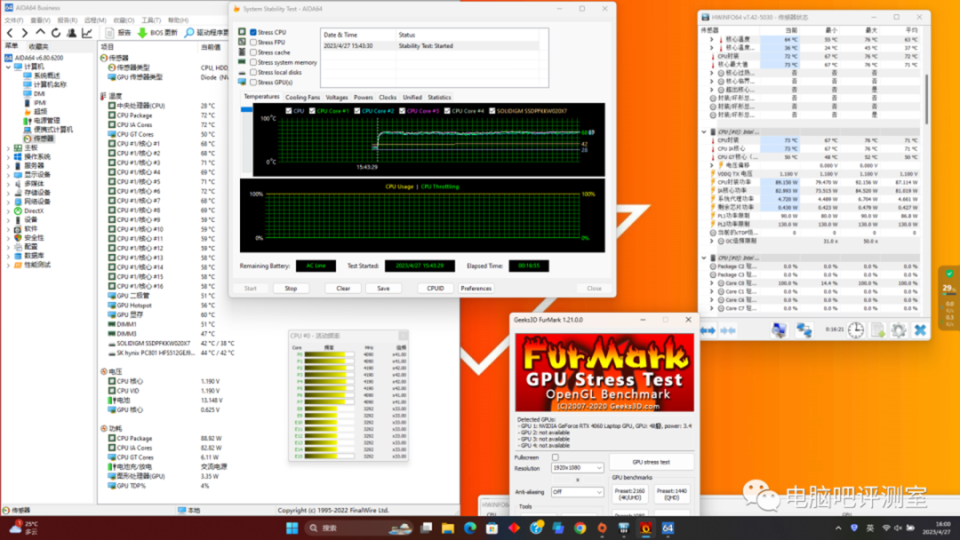
Task: Open Microsoft Edge from the taskbar
Action: (470, 528)
